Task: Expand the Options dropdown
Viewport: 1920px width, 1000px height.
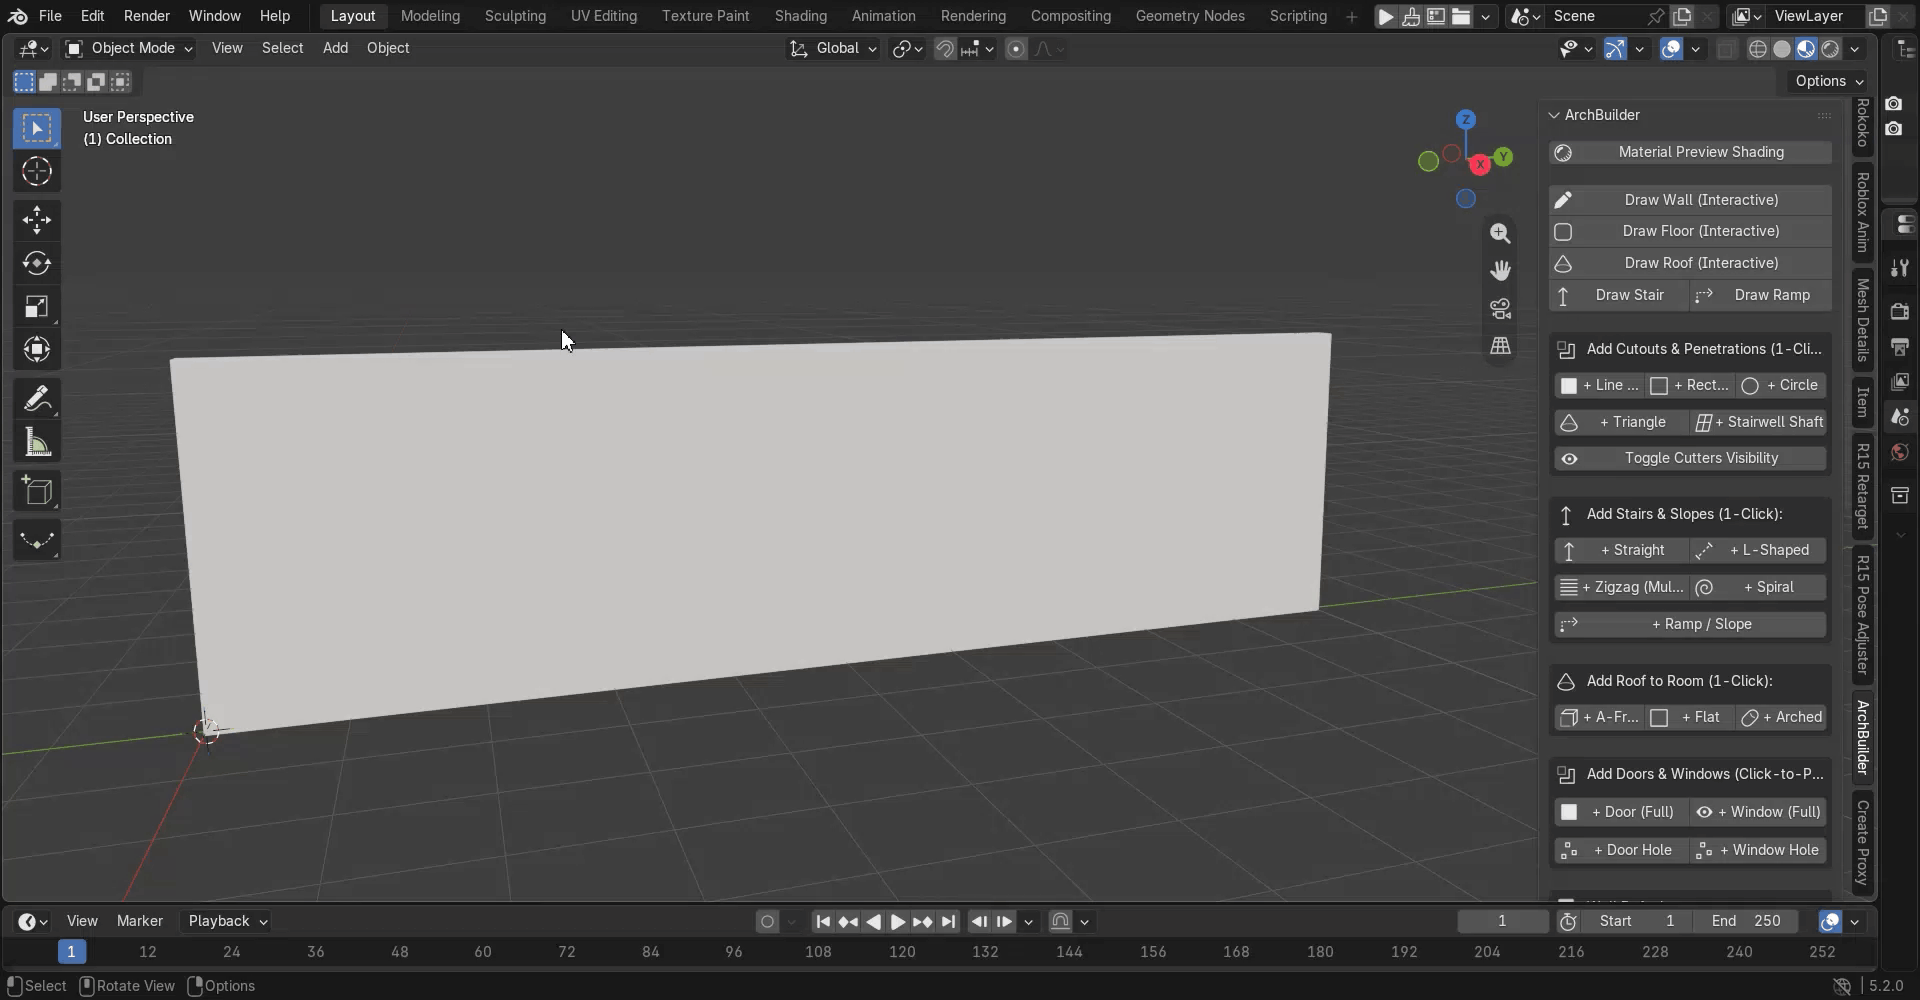Action: [1829, 81]
